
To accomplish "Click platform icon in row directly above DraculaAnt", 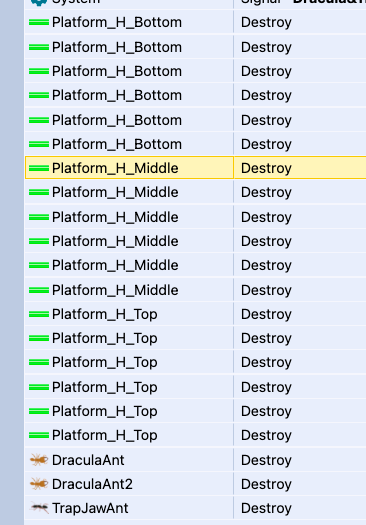I will tap(39, 435).
